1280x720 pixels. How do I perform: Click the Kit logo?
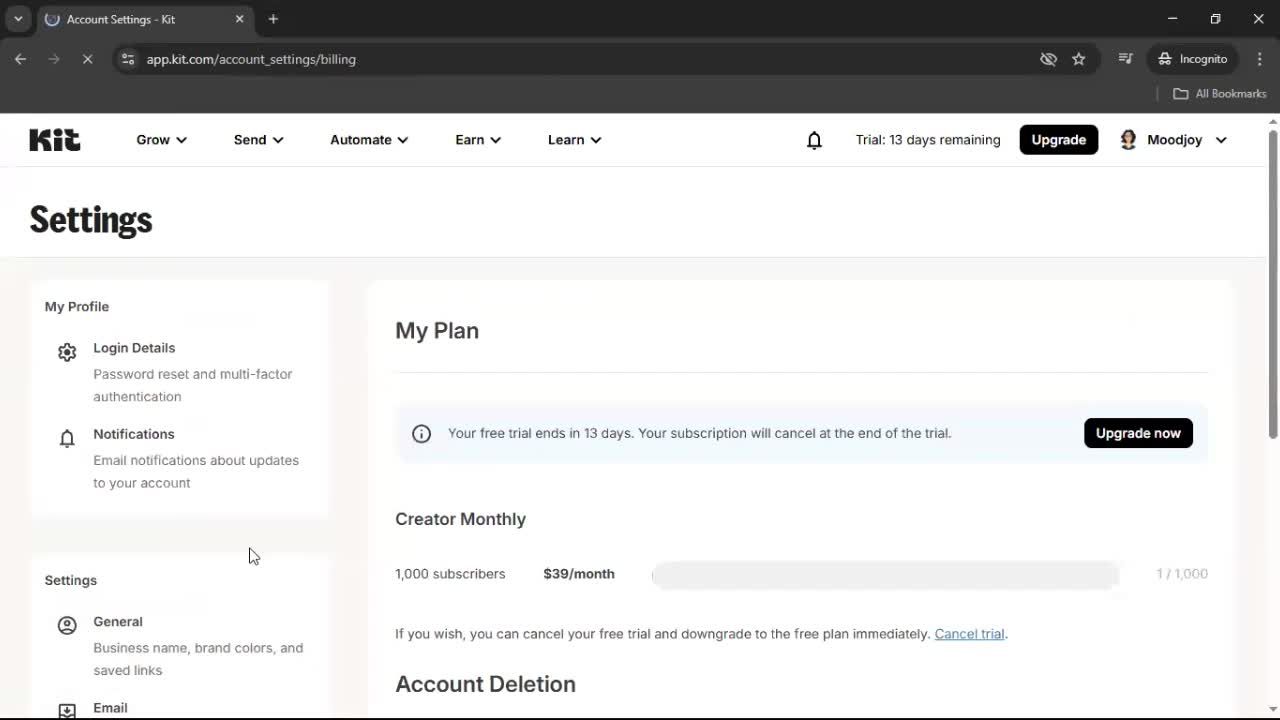tap(54, 139)
